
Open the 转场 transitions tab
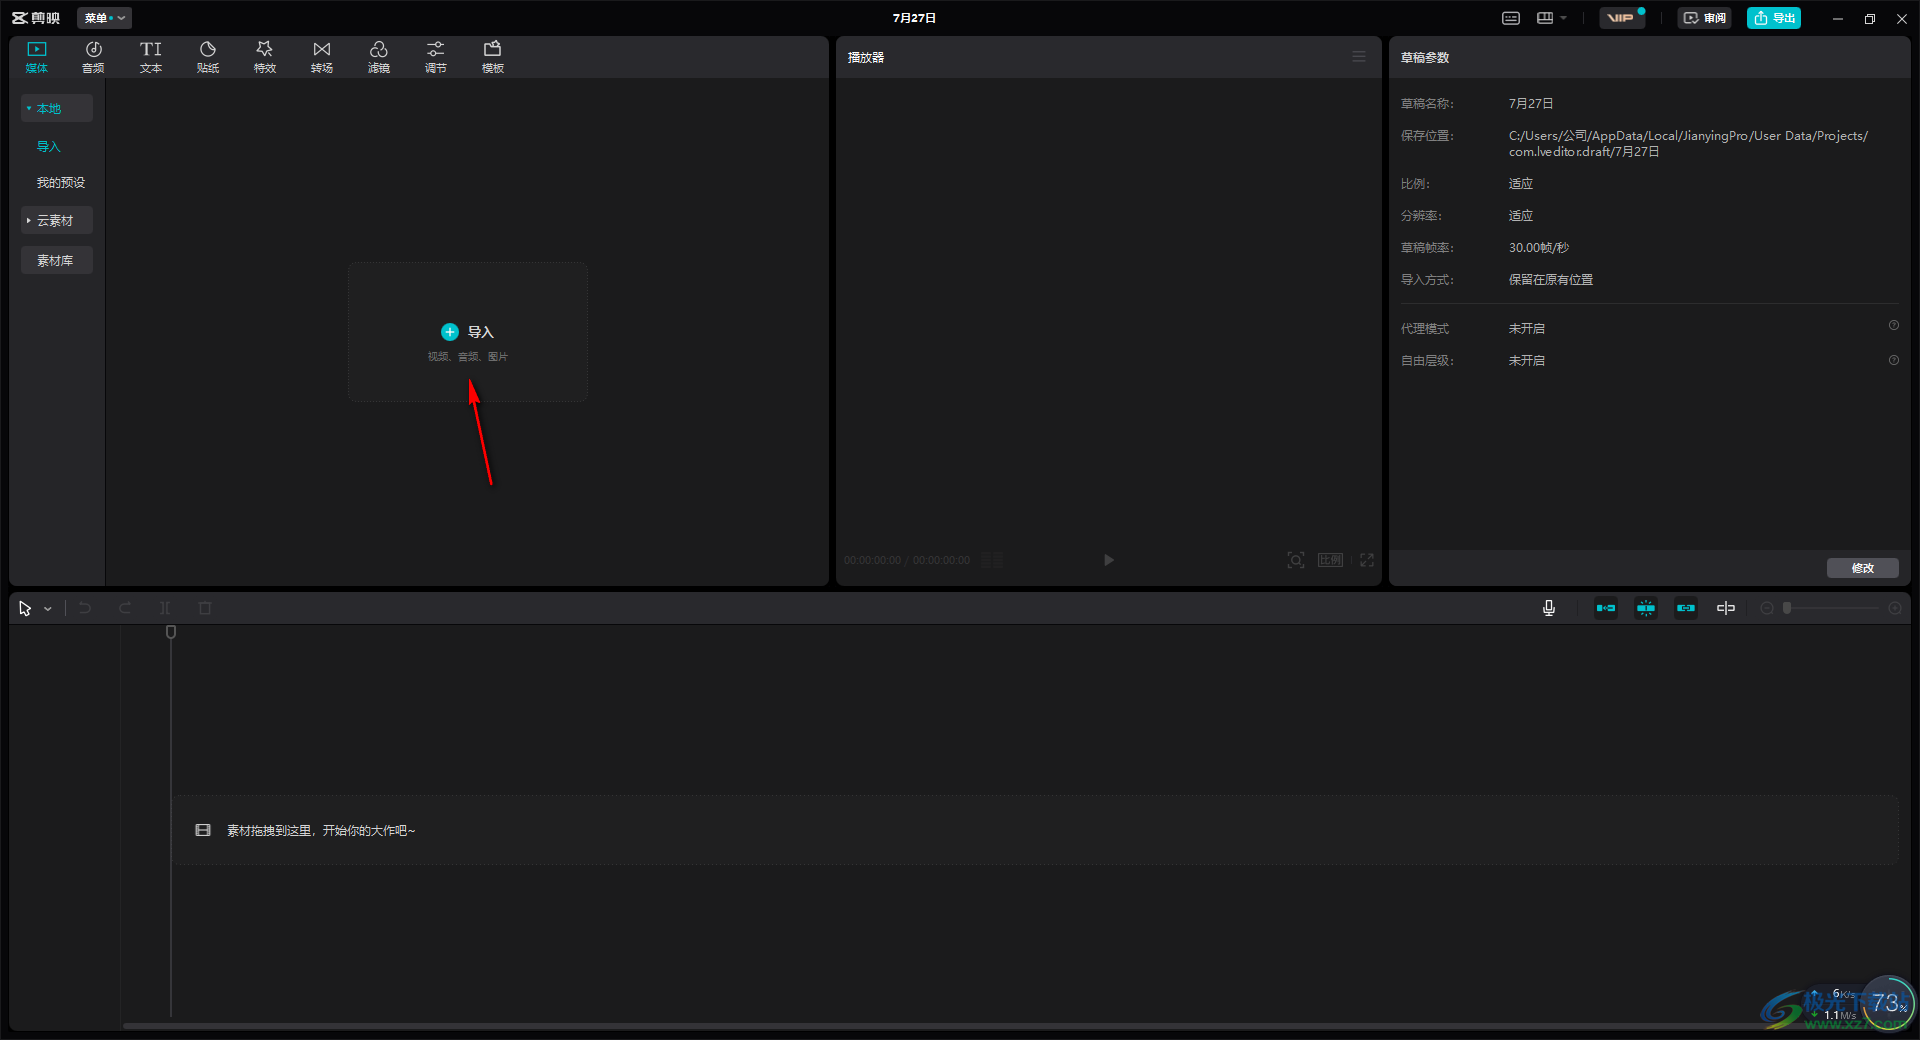pos(322,57)
